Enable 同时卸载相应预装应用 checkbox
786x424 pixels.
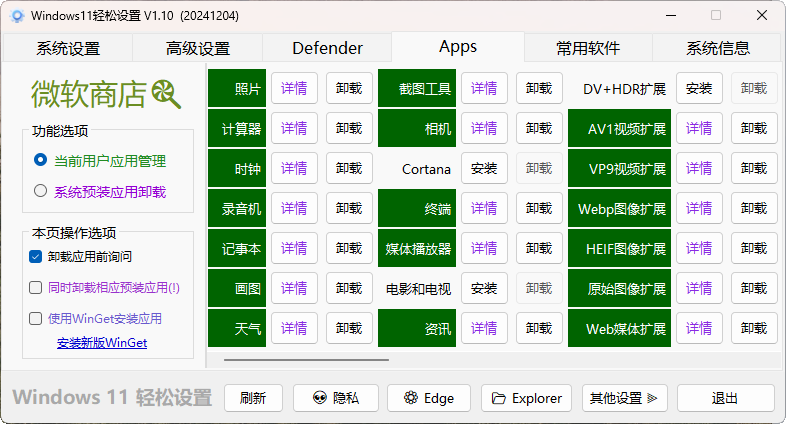[36, 287]
